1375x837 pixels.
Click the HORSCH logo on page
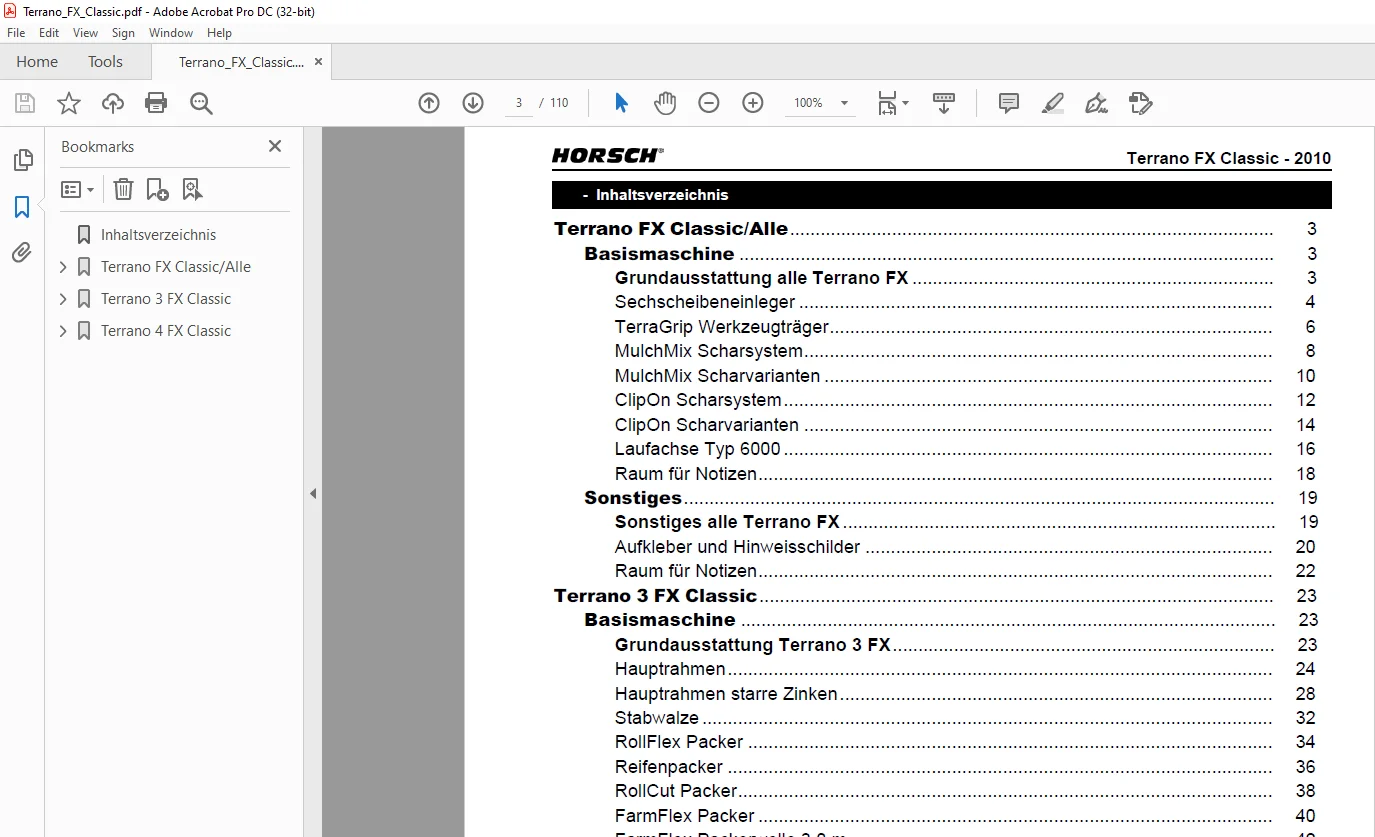click(x=607, y=155)
